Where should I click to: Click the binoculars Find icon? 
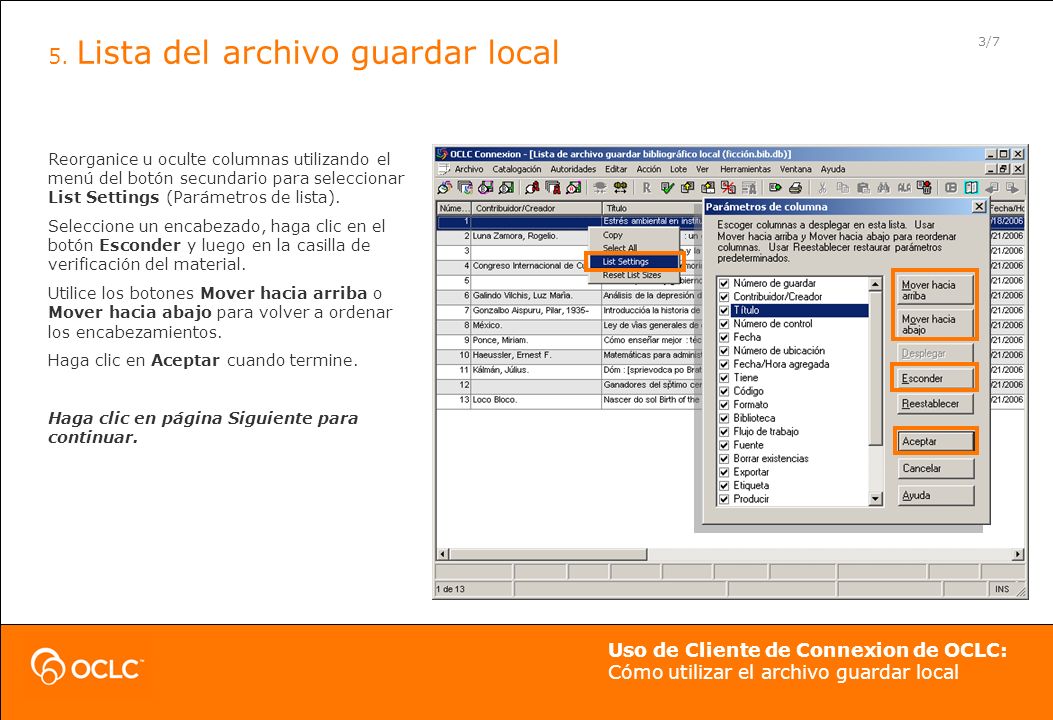tap(884, 187)
